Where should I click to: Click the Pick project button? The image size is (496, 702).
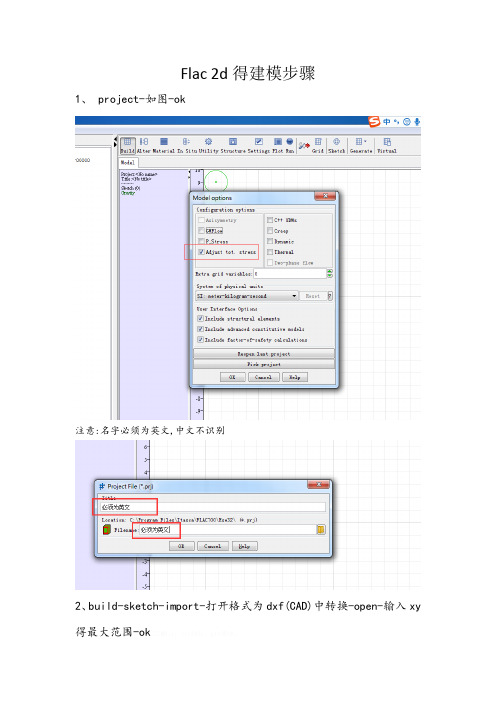pos(264,364)
